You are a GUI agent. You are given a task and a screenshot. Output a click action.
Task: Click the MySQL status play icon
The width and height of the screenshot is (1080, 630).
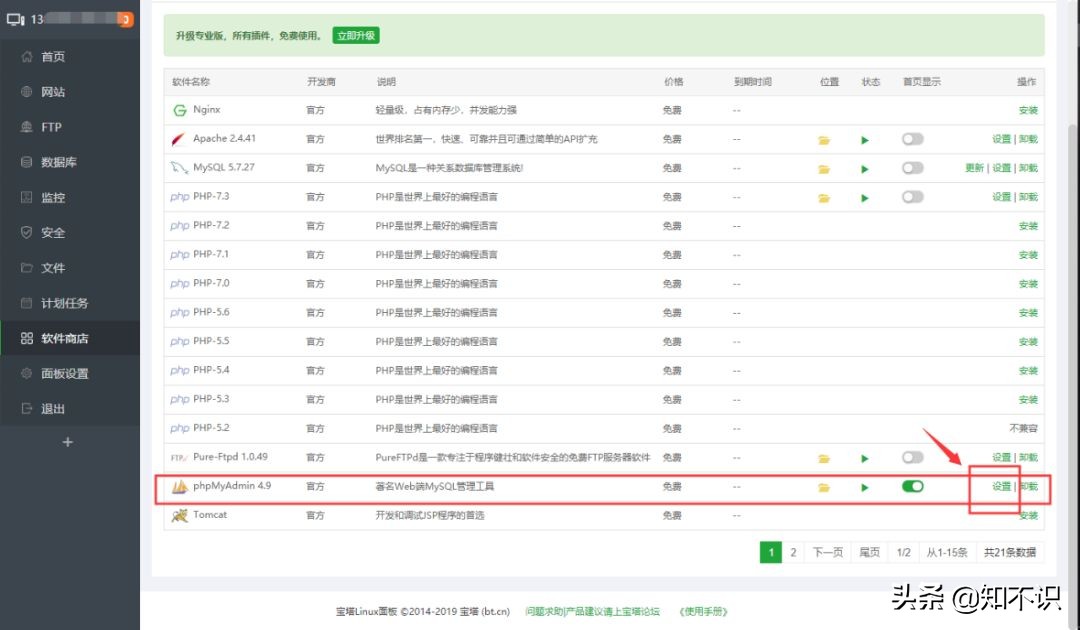865,169
